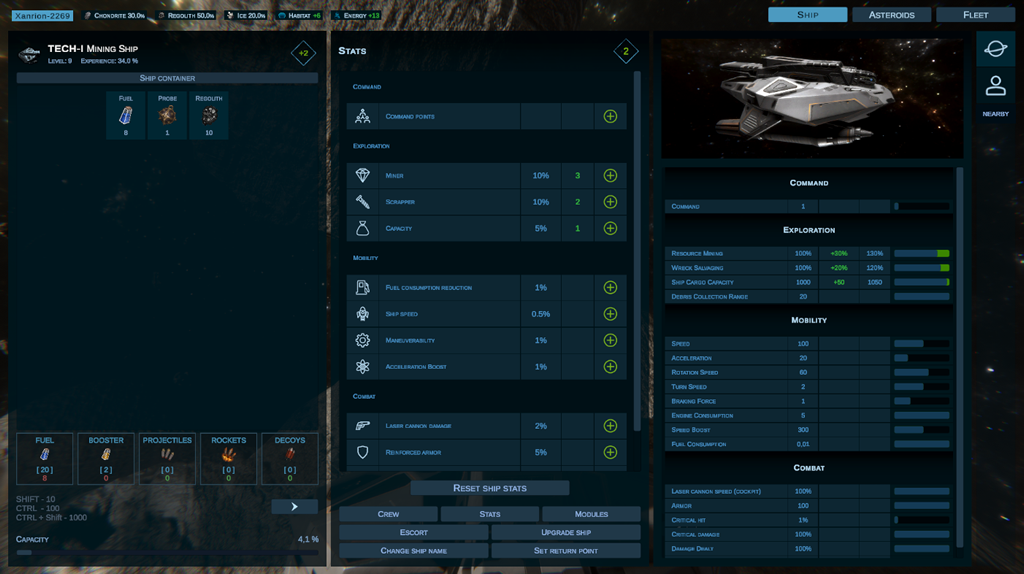Screen dimensions: 1024x574
Task: Click the Laser cannon gun icon
Action: pos(362,426)
